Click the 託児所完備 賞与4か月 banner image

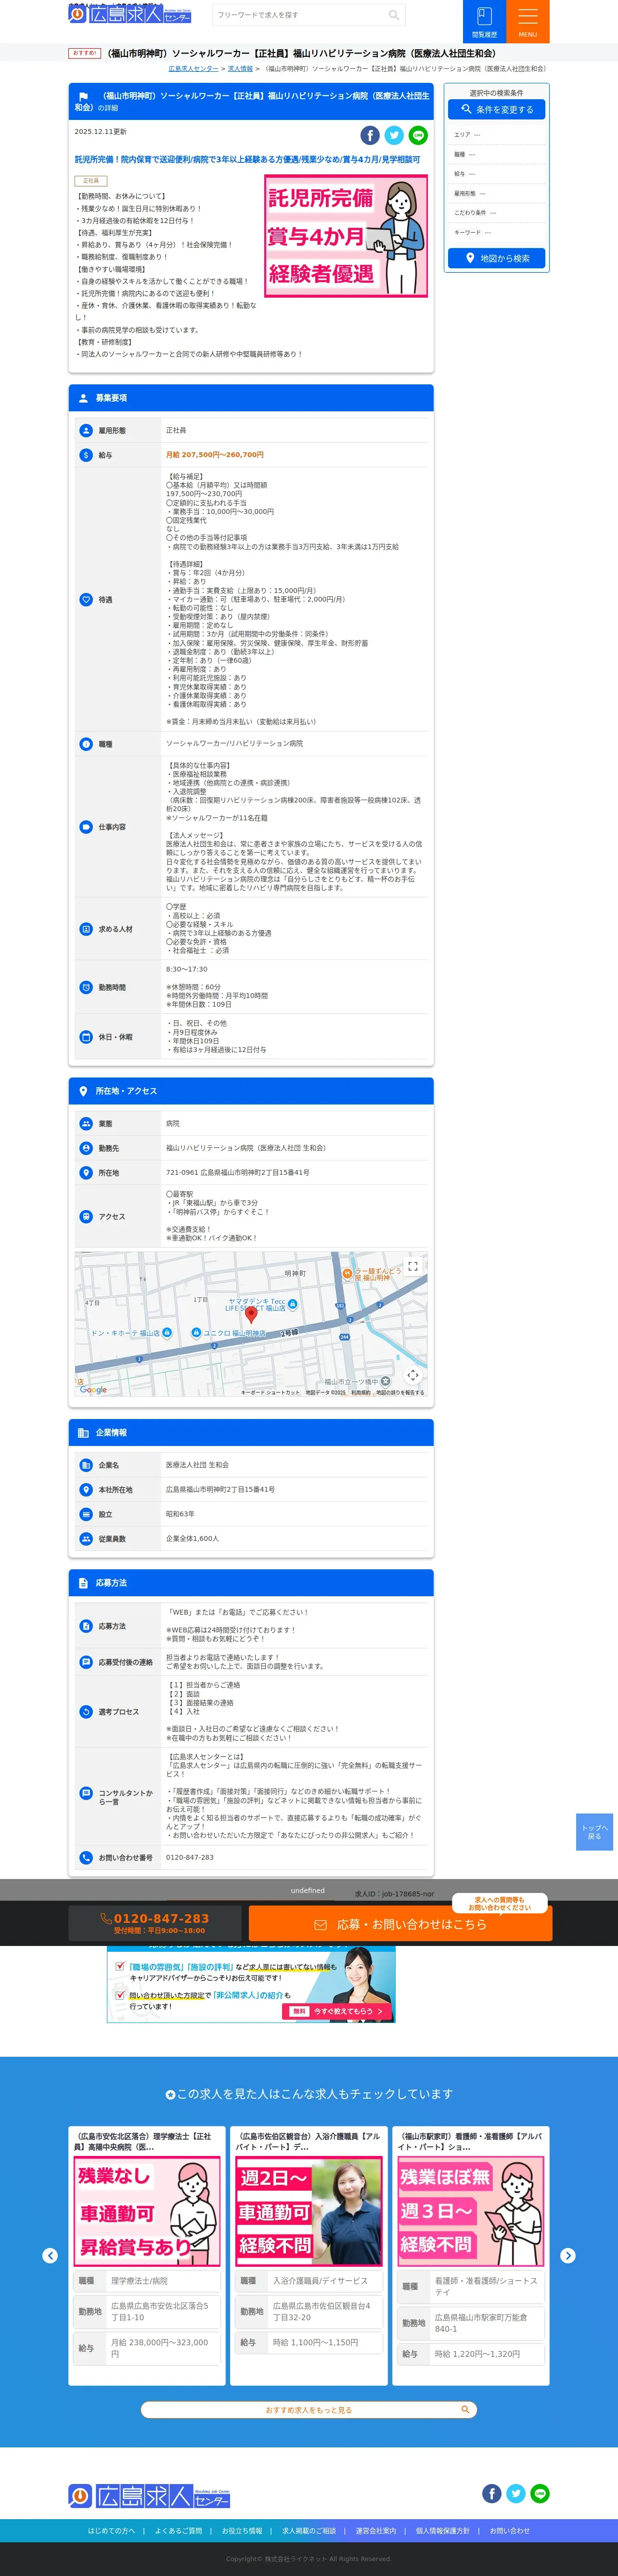pos(346,236)
